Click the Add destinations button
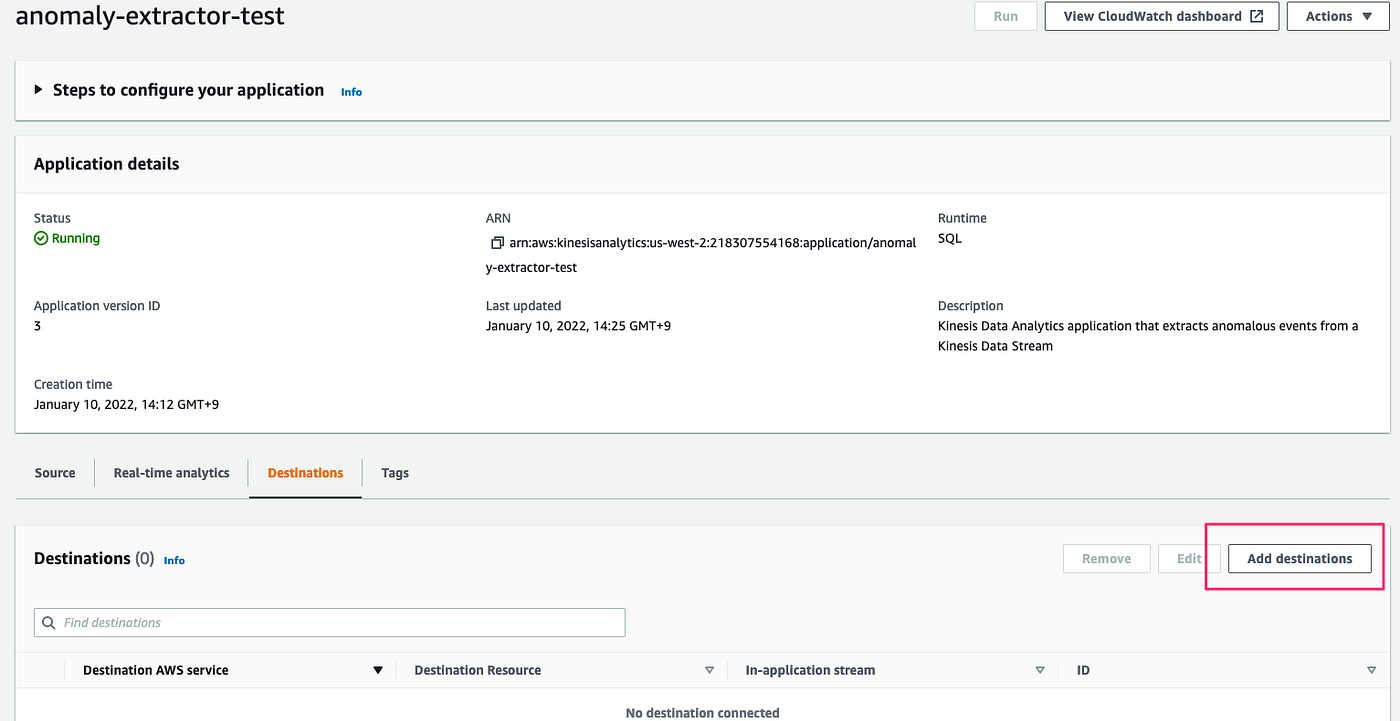The image size is (1400, 721). (1300, 559)
